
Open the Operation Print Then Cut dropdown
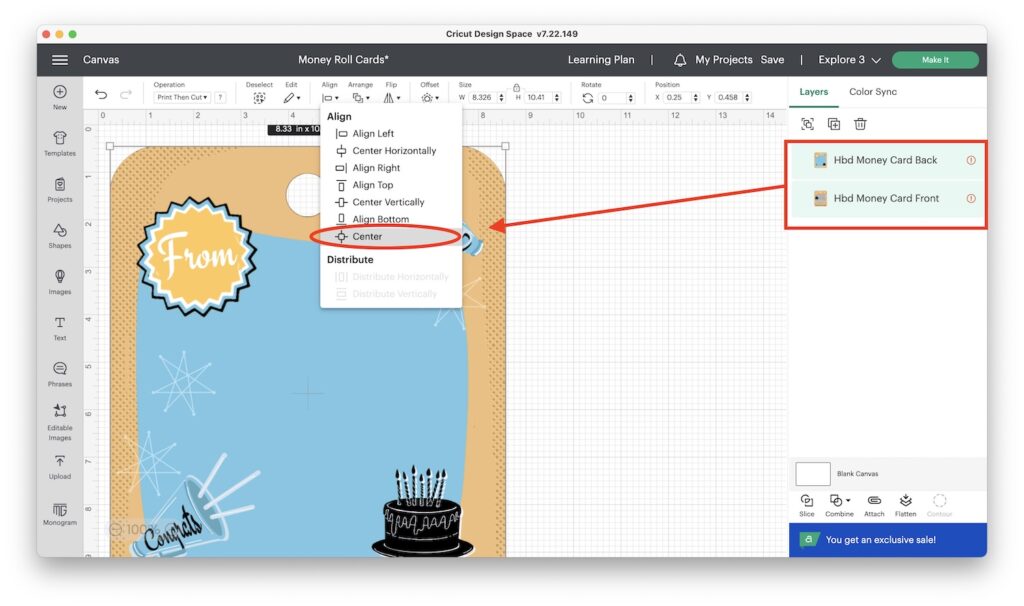(x=182, y=97)
